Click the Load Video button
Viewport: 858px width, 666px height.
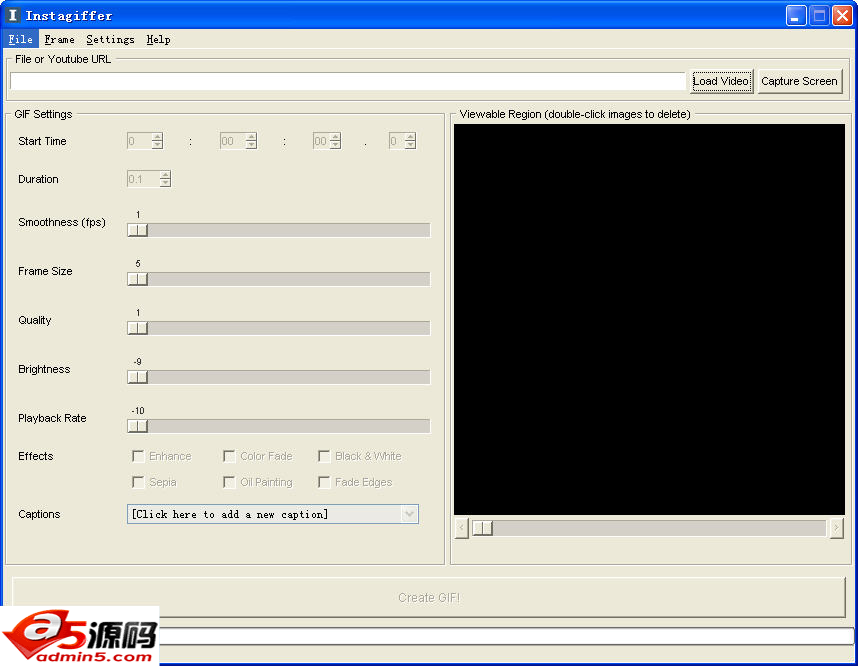(x=721, y=81)
